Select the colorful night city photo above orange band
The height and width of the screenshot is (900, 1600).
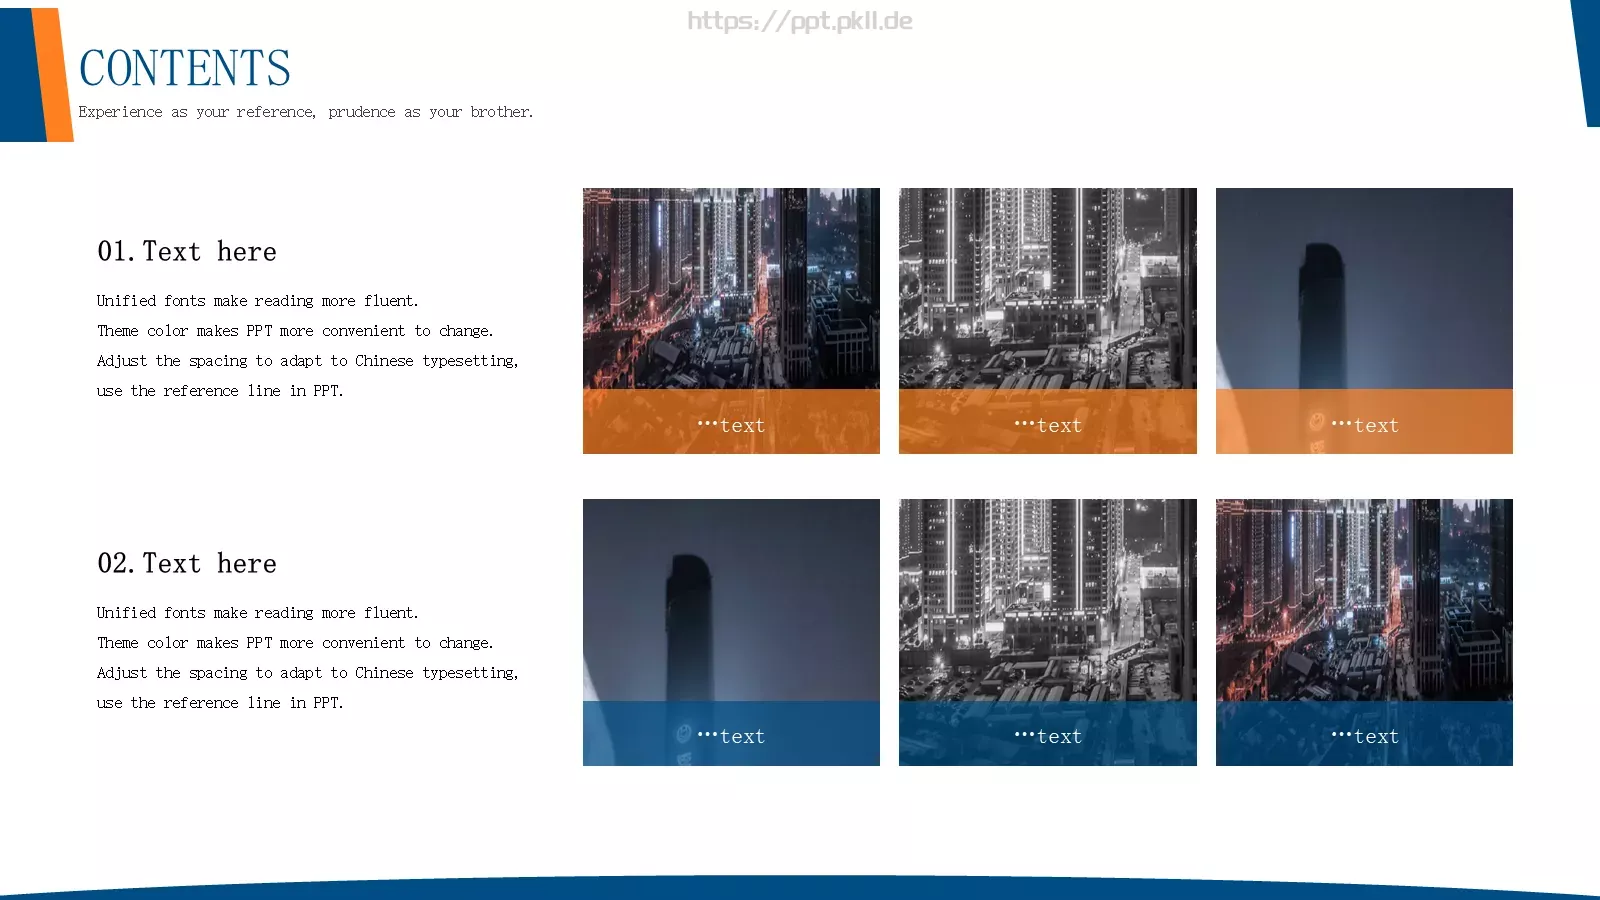(731, 288)
